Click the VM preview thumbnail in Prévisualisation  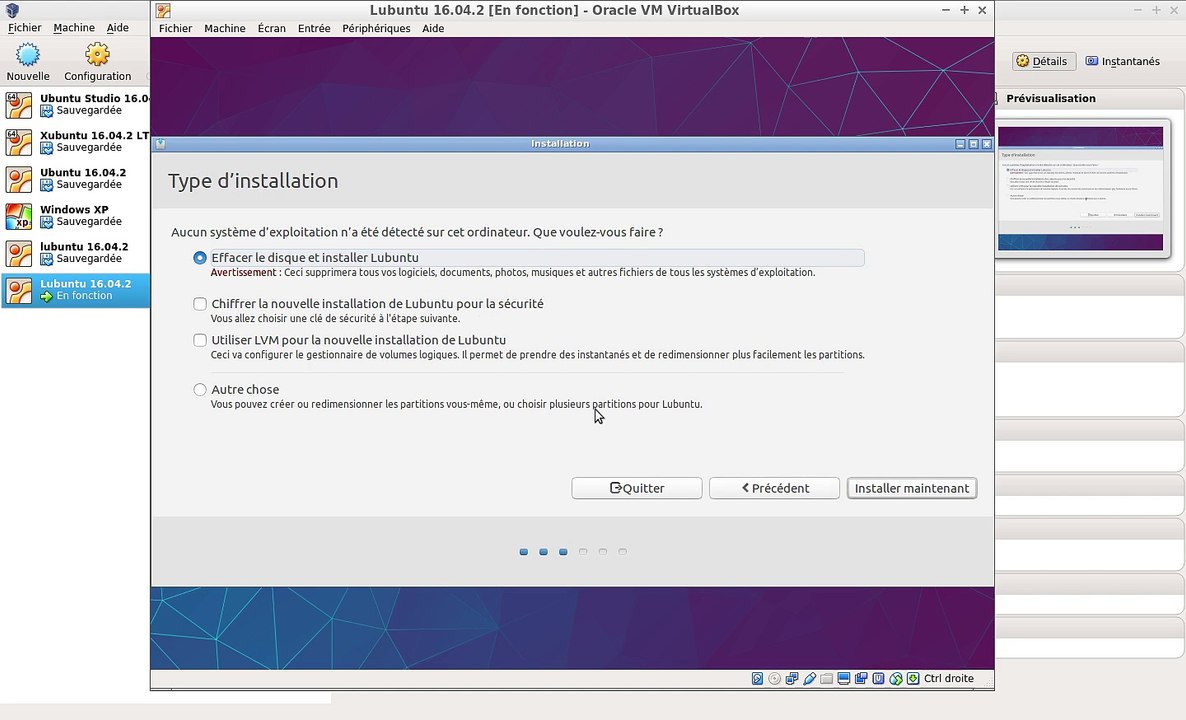pyautogui.click(x=1080, y=188)
